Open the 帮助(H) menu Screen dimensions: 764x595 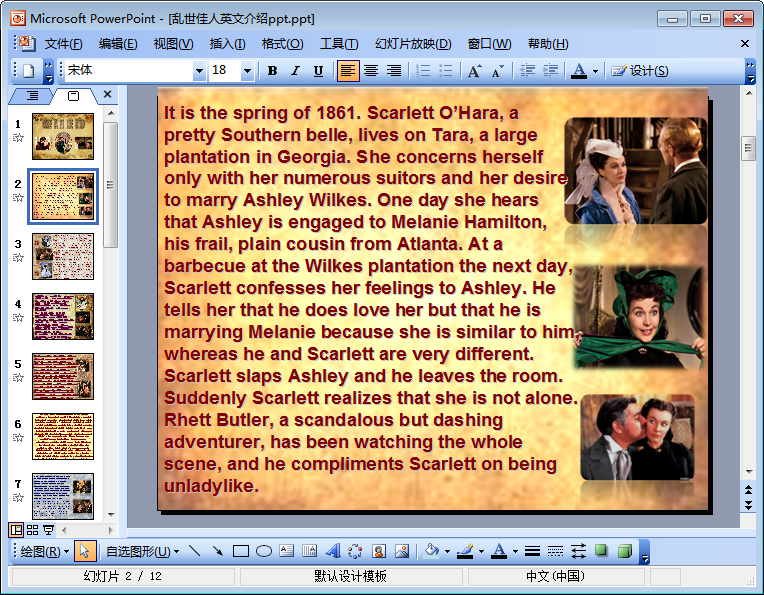coord(548,44)
